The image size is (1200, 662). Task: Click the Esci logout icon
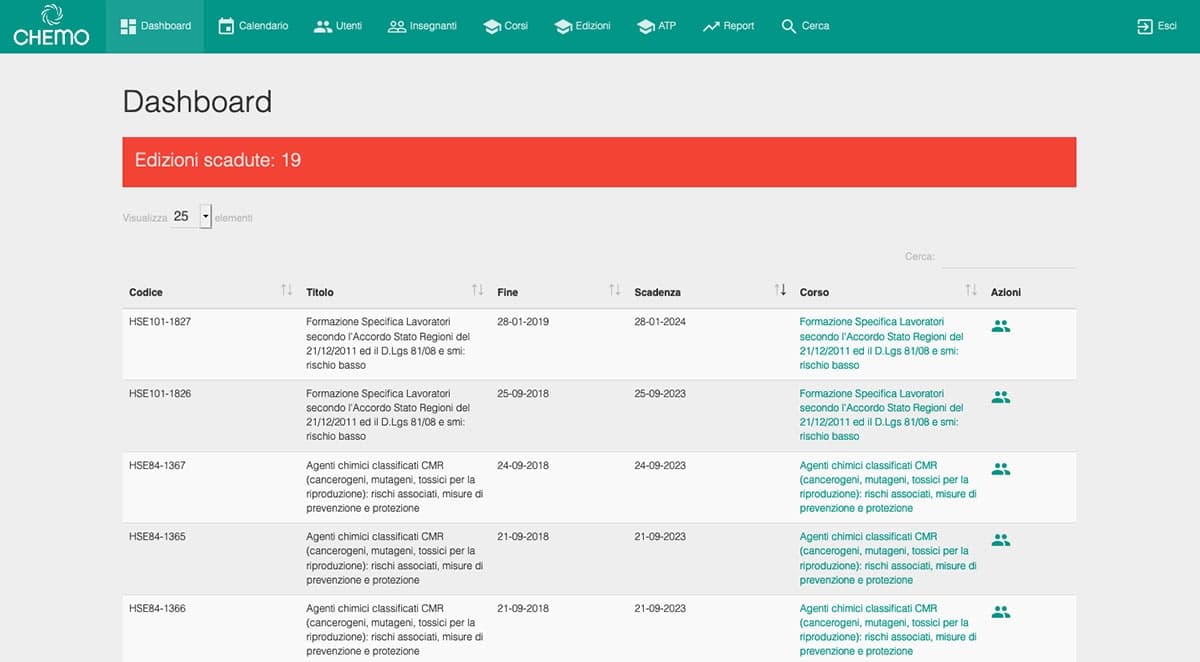click(x=1145, y=26)
